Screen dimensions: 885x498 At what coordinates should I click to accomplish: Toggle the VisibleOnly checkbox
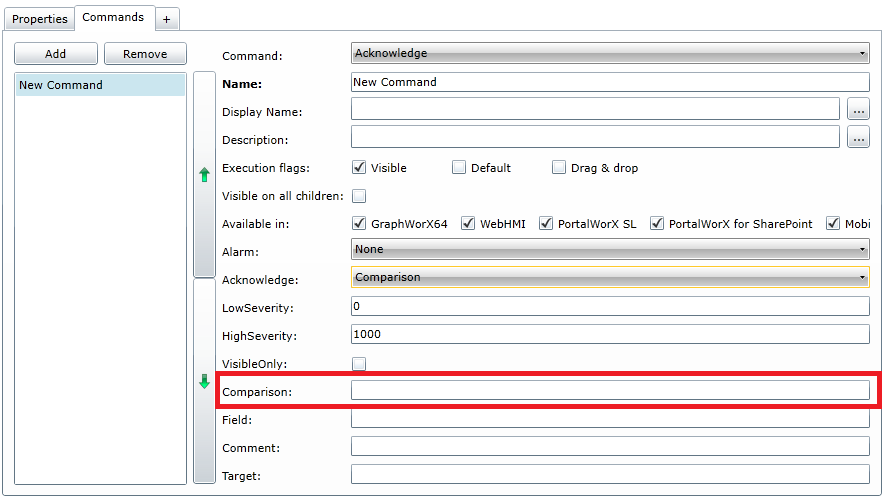[x=359, y=364]
